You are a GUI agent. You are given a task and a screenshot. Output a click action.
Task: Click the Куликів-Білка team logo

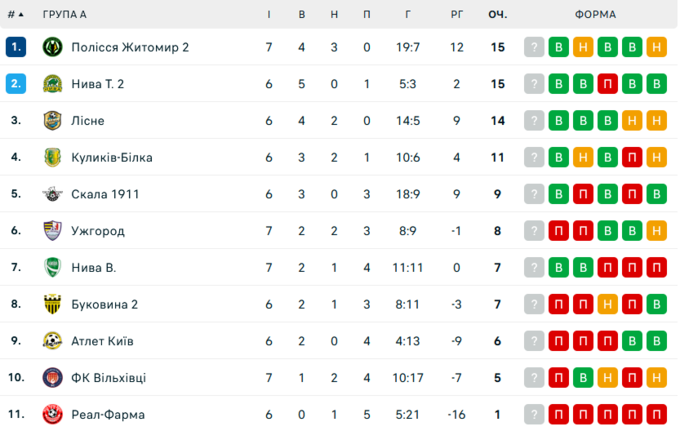pos(52,157)
